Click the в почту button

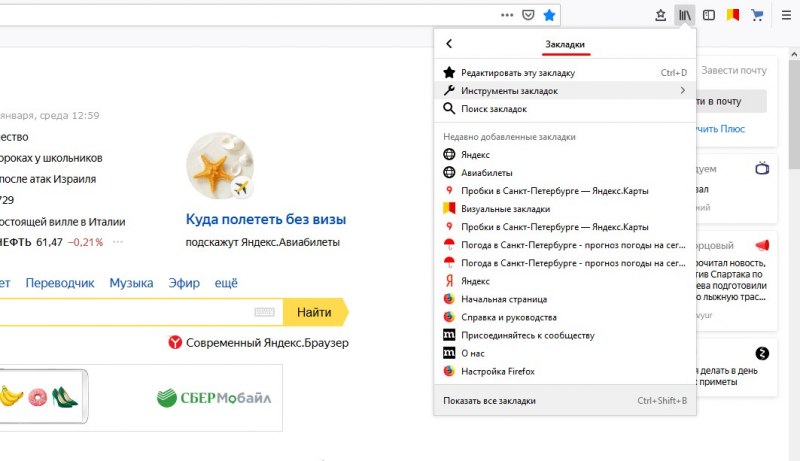[x=731, y=101]
